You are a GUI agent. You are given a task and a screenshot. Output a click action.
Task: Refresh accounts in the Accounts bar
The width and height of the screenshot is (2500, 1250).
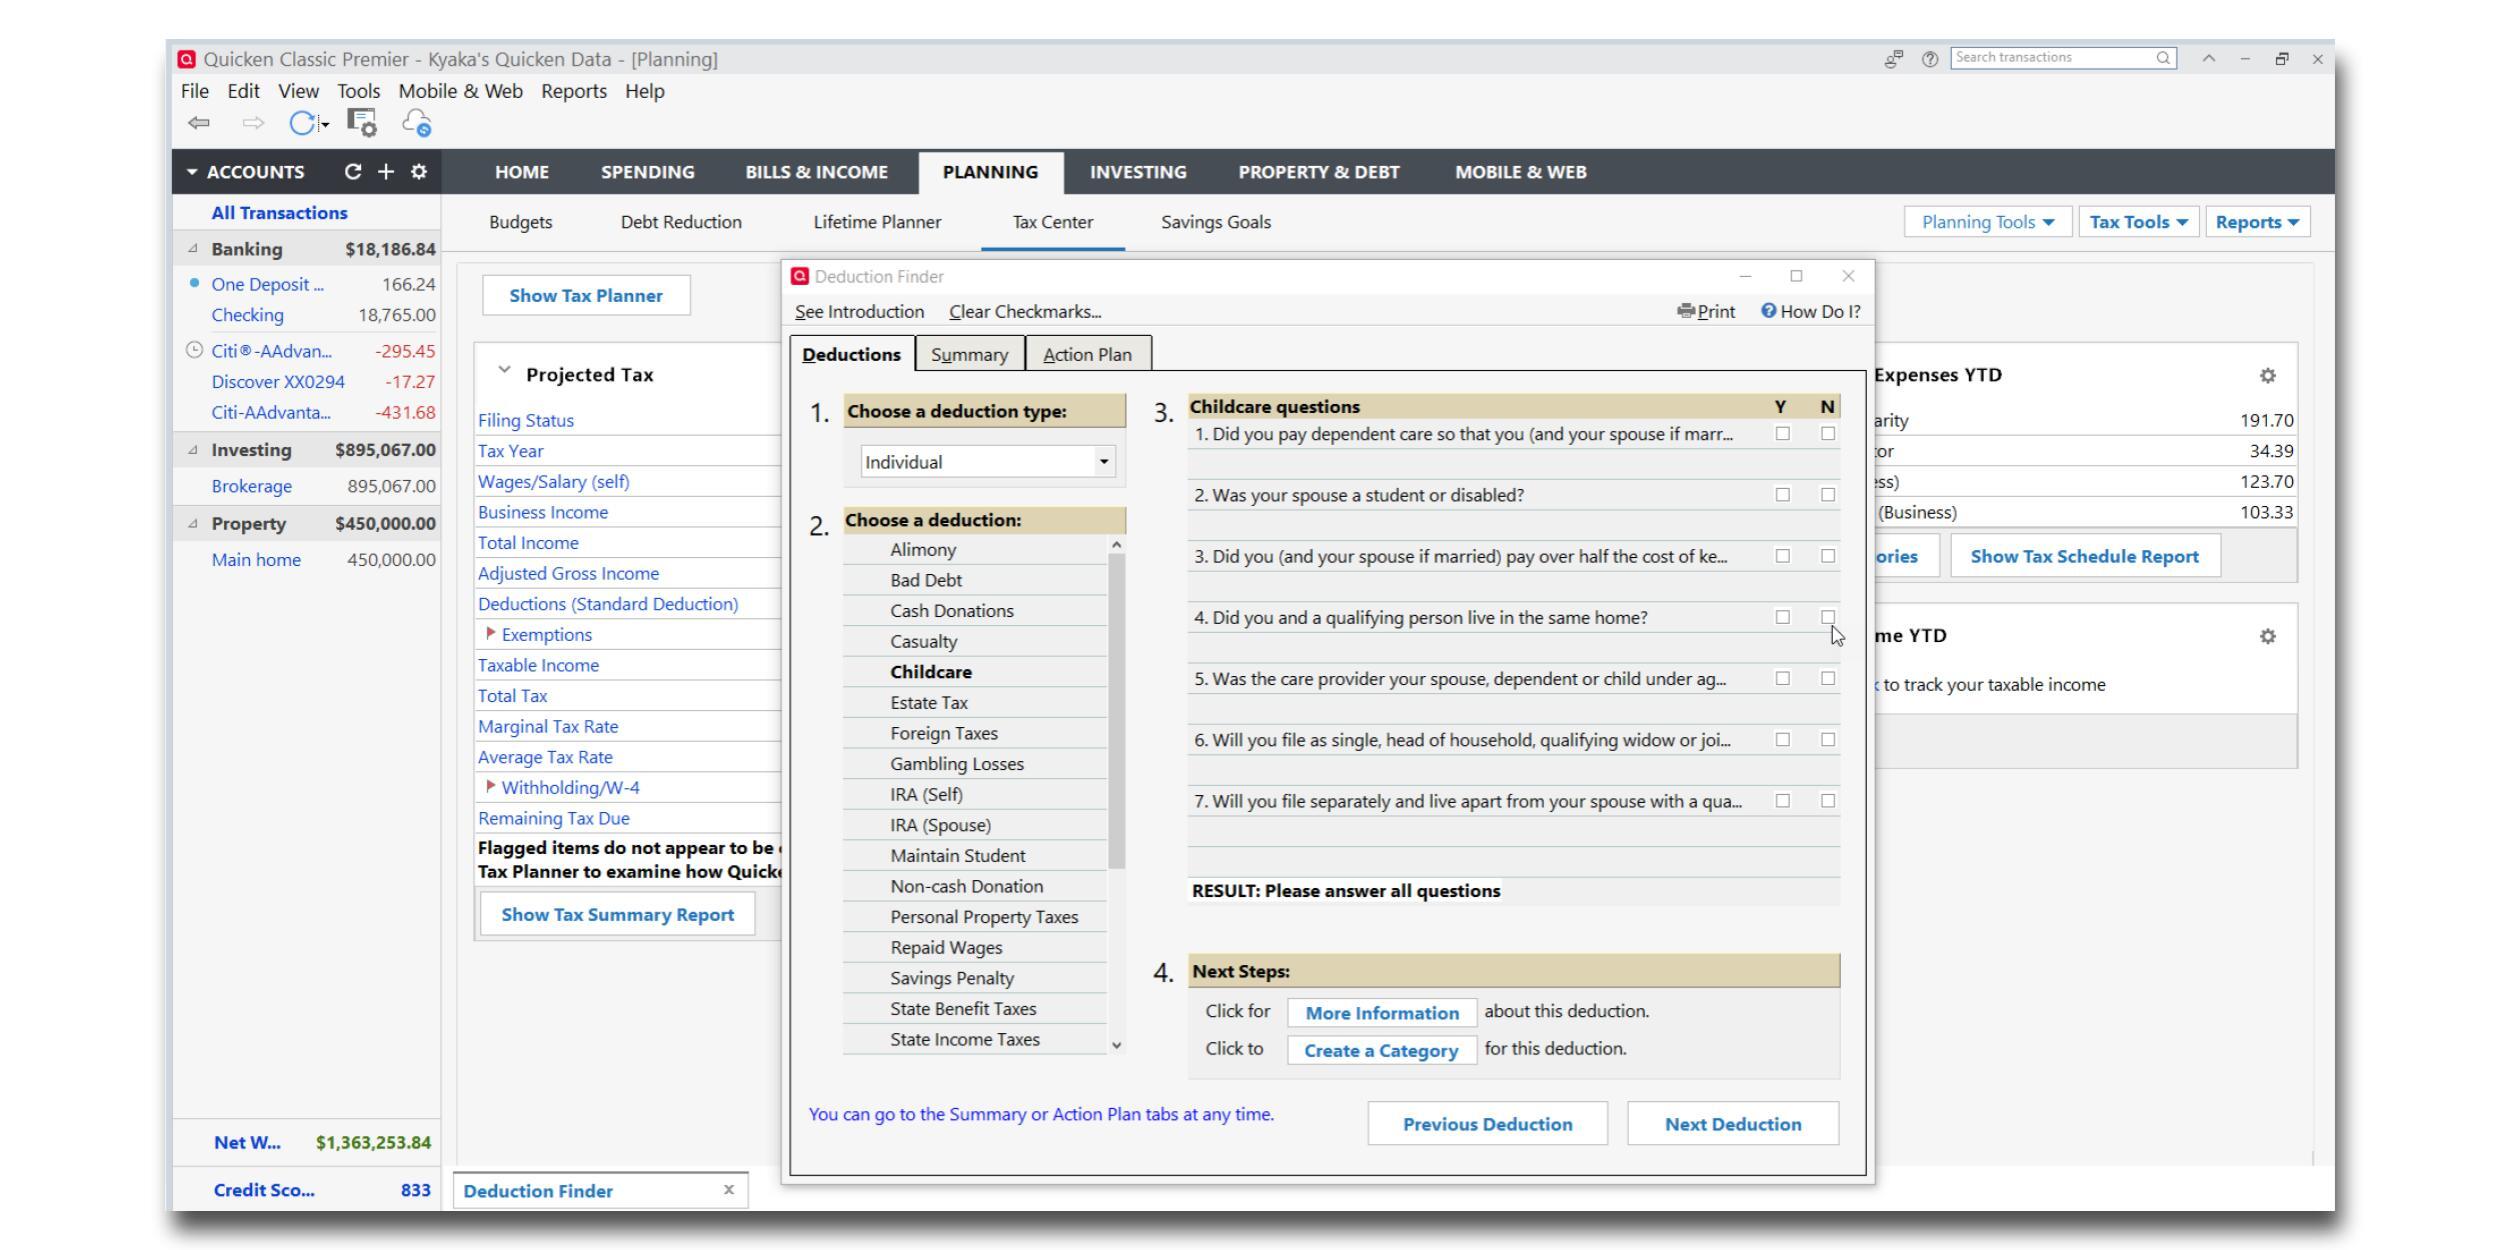click(352, 172)
